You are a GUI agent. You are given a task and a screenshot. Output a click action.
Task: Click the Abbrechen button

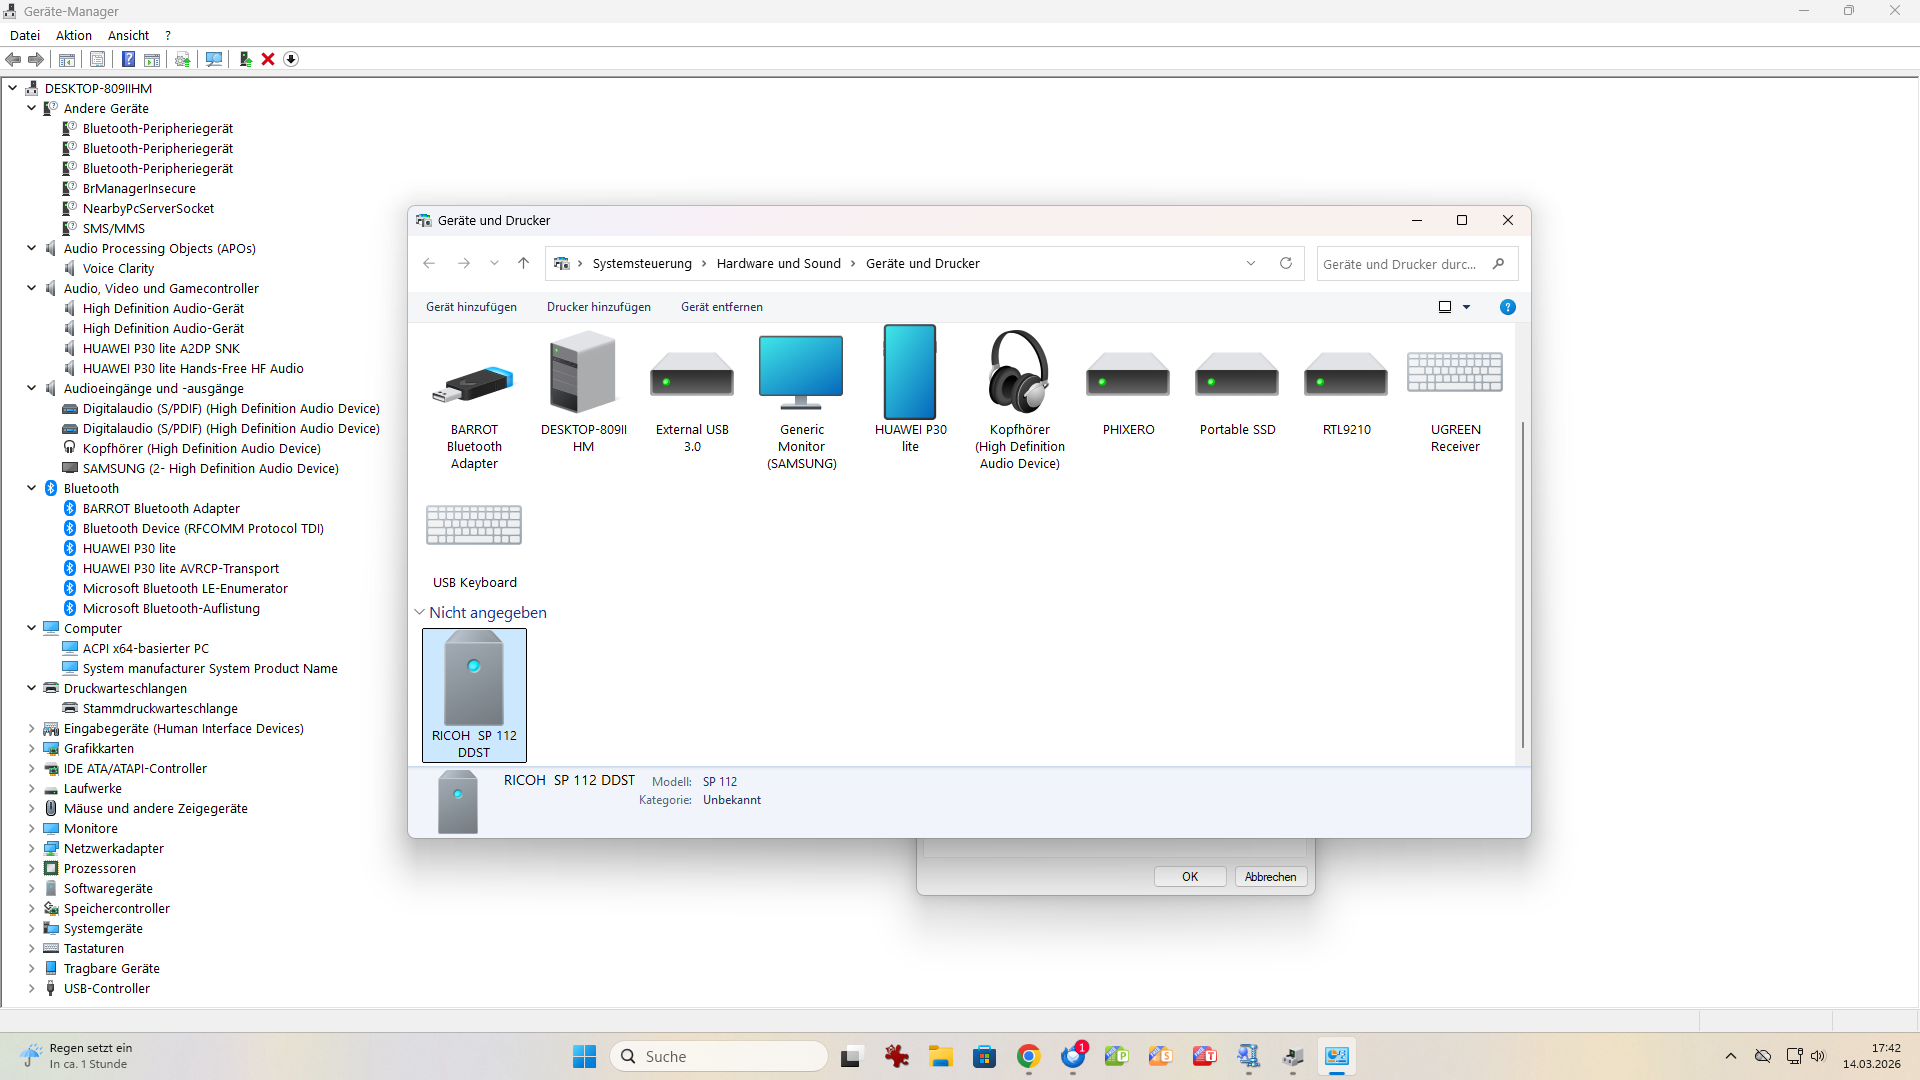pyautogui.click(x=1270, y=876)
